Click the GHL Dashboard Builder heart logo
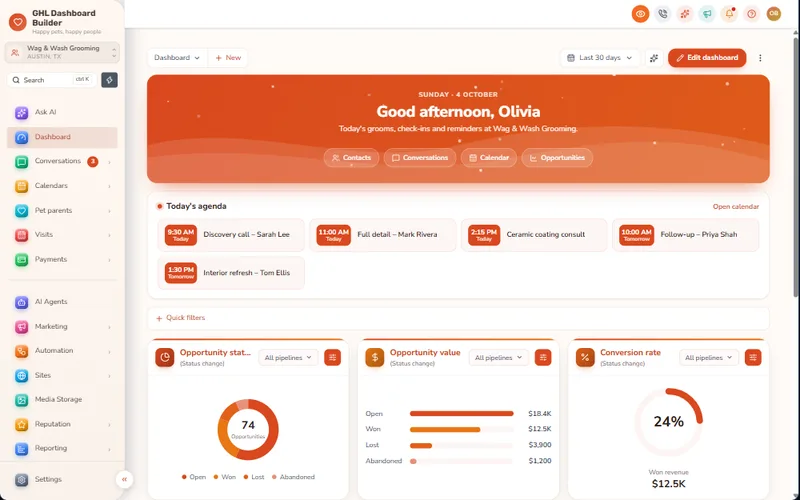The image size is (800, 500). (18, 22)
